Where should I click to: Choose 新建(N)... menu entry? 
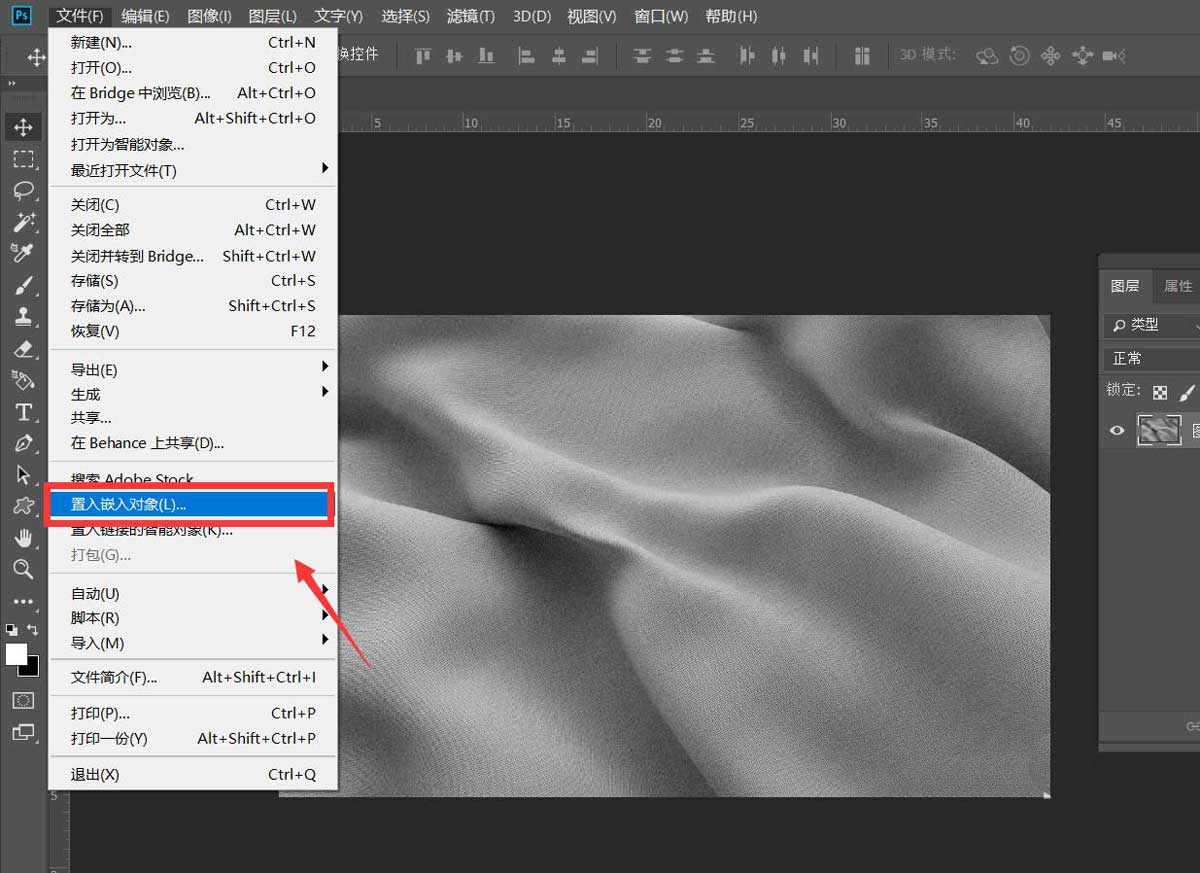[193, 42]
